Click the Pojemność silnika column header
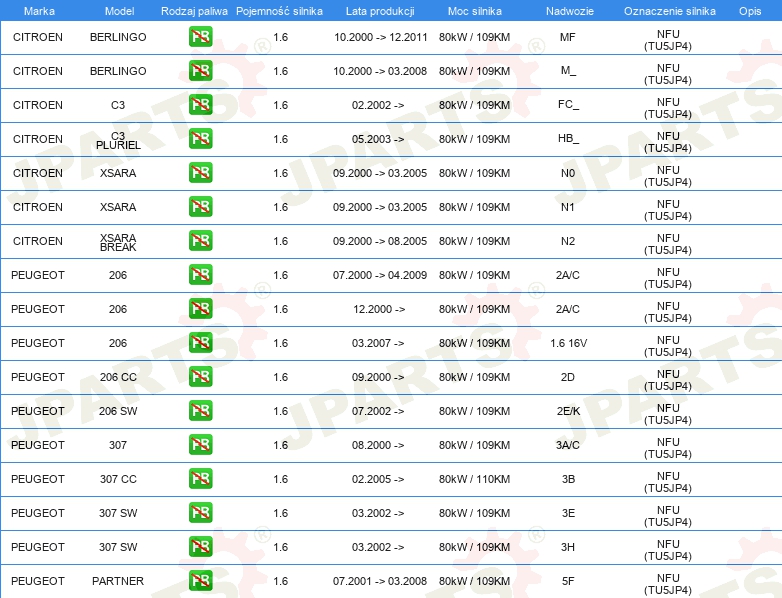Screen dimensions: 782x598 click(x=279, y=11)
